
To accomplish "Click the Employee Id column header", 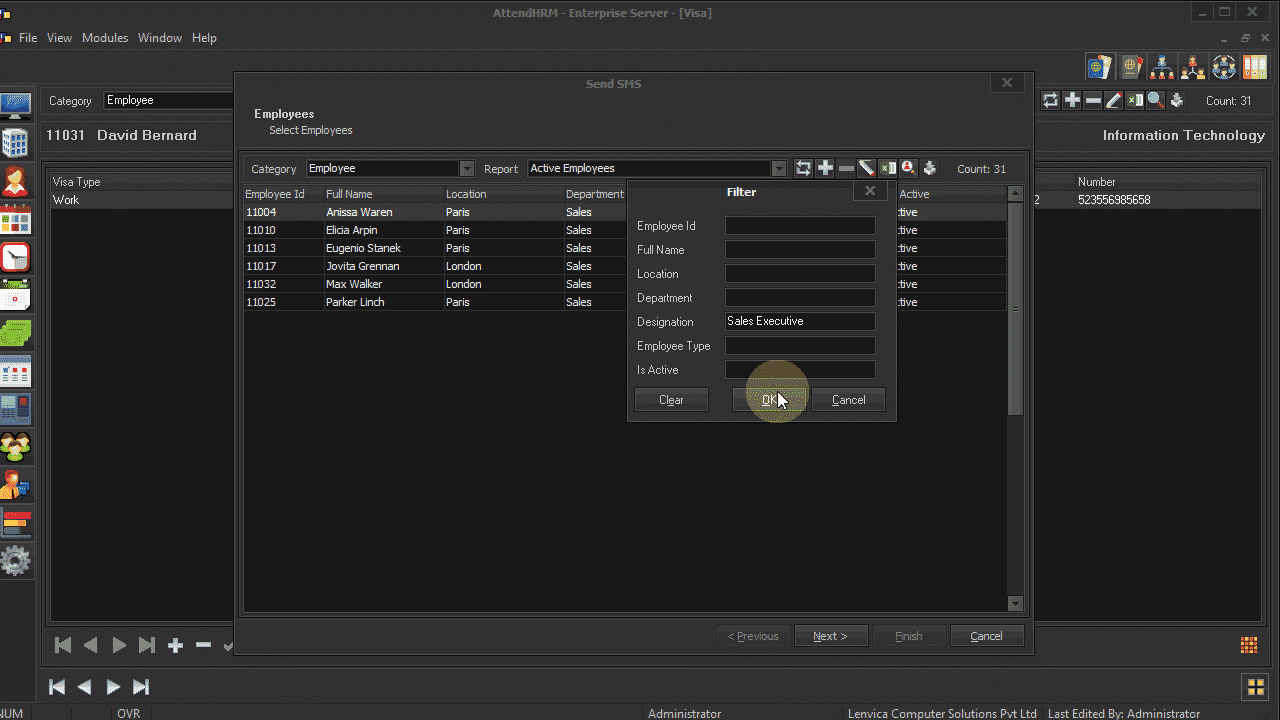I will pyautogui.click(x=284, y=194).
